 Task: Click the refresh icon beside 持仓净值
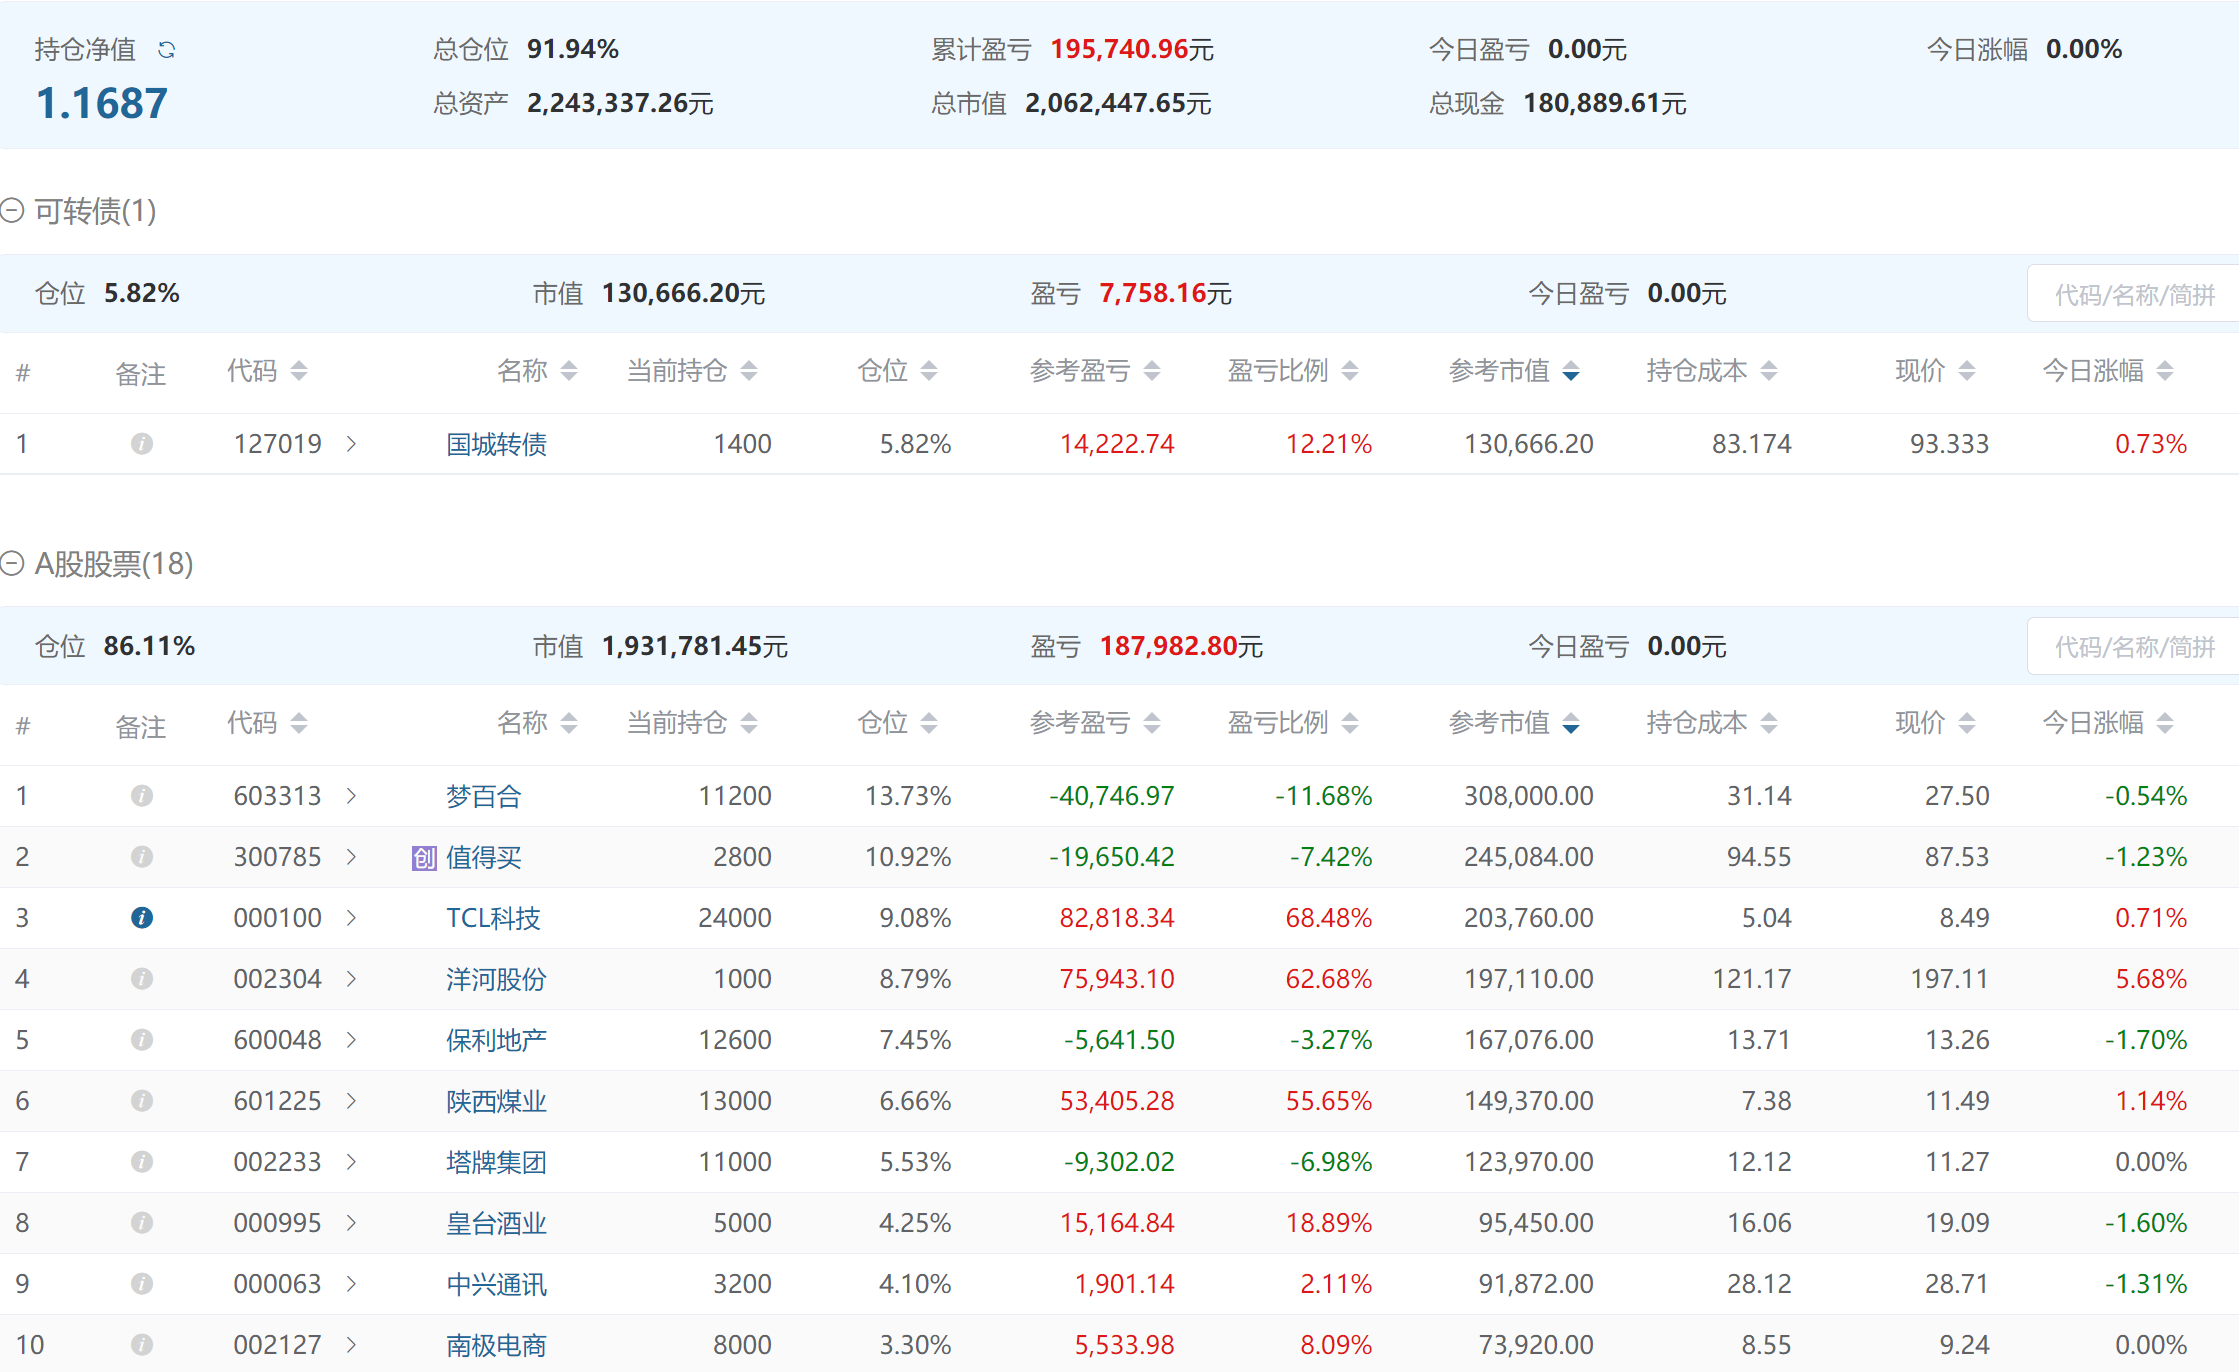coord(167,50)
